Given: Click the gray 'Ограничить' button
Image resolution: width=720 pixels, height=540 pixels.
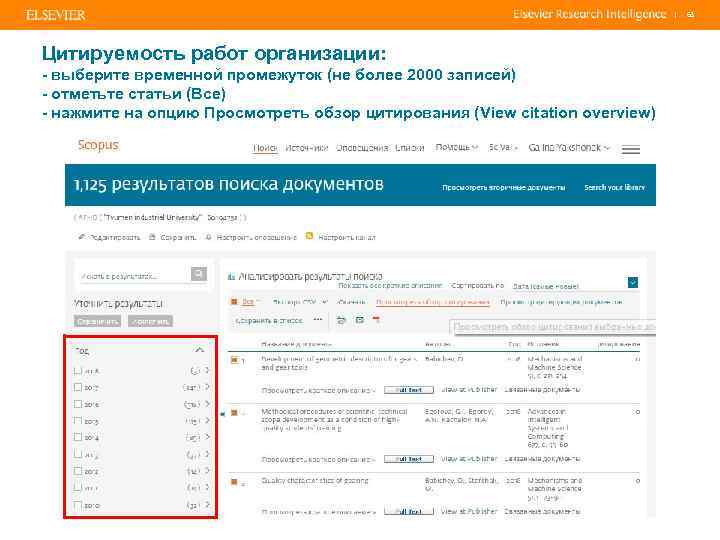Looking at the screenshot, I should 97,321.
